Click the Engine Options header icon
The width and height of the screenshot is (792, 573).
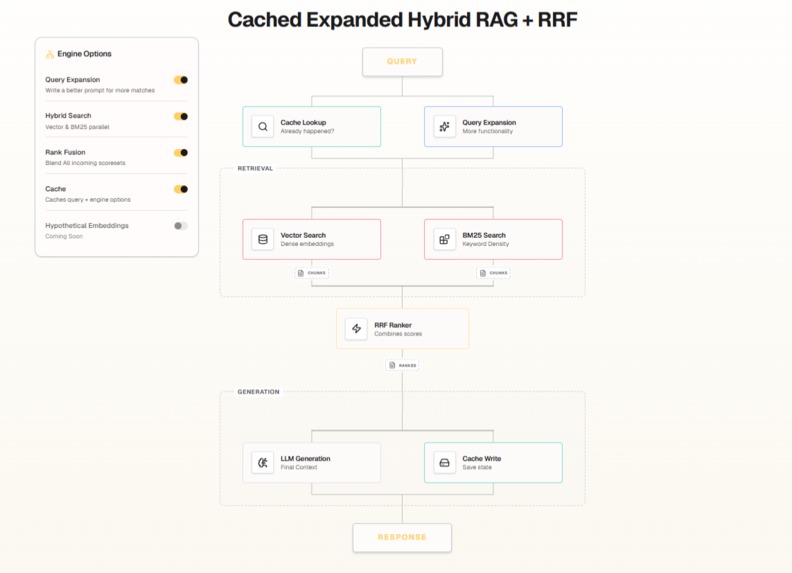(50, 54)
